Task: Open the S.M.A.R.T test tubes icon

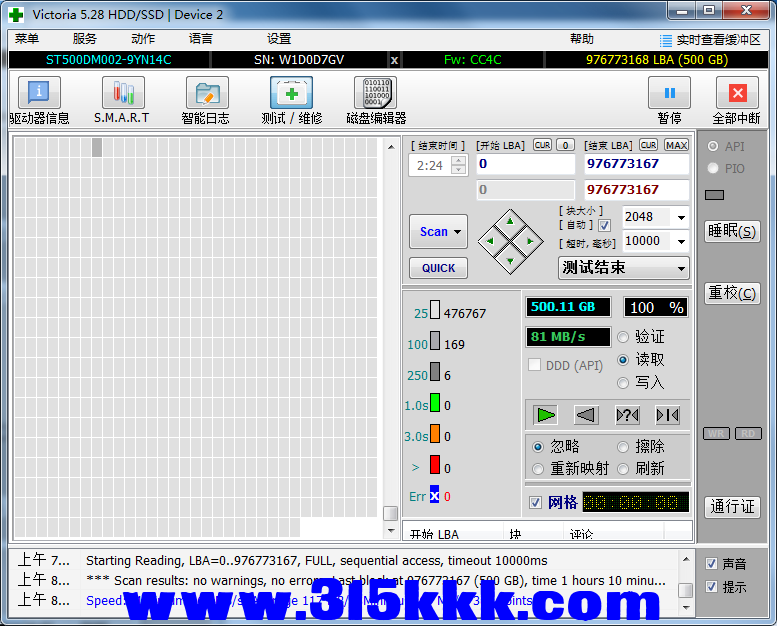Action: point(123,93)
